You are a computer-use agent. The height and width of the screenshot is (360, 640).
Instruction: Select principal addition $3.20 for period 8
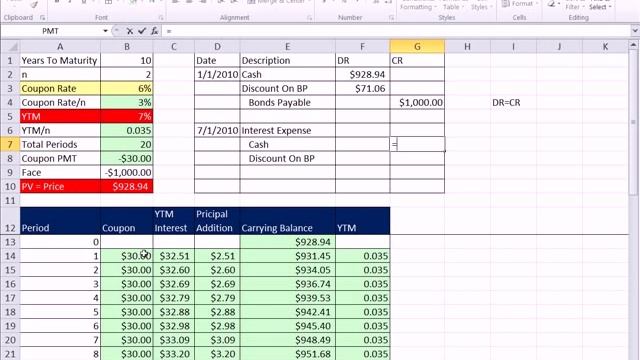218,354
